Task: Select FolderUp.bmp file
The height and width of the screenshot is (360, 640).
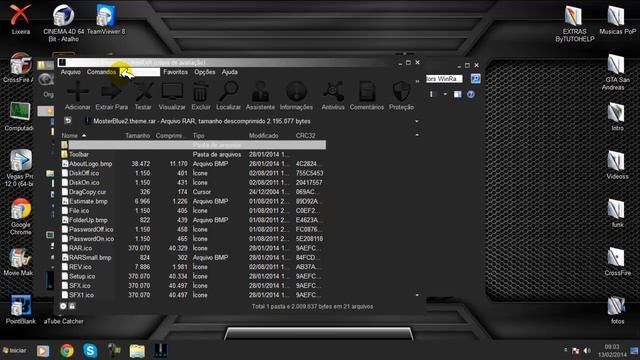Action: [x=193, y=220]
